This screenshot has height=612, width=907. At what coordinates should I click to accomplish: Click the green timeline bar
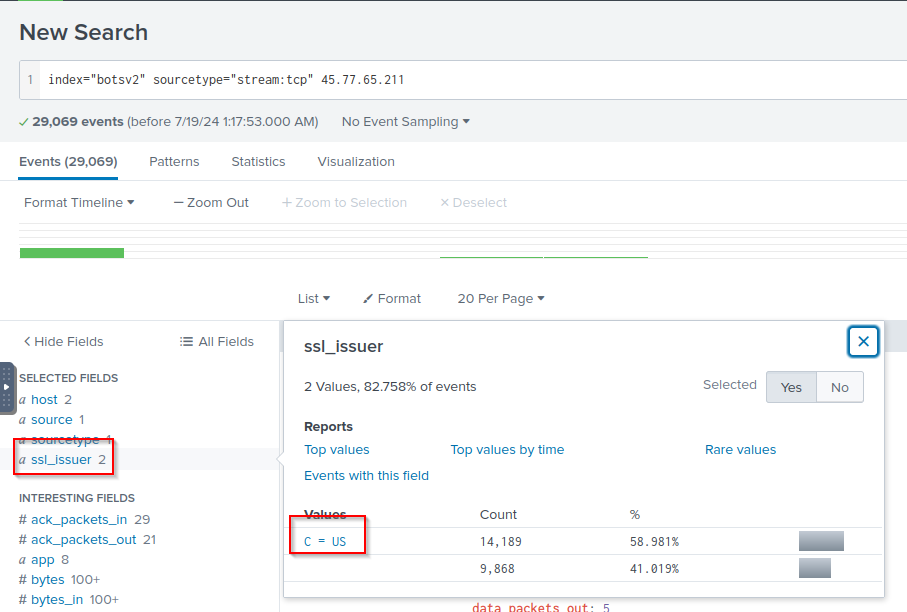(72, 253)
